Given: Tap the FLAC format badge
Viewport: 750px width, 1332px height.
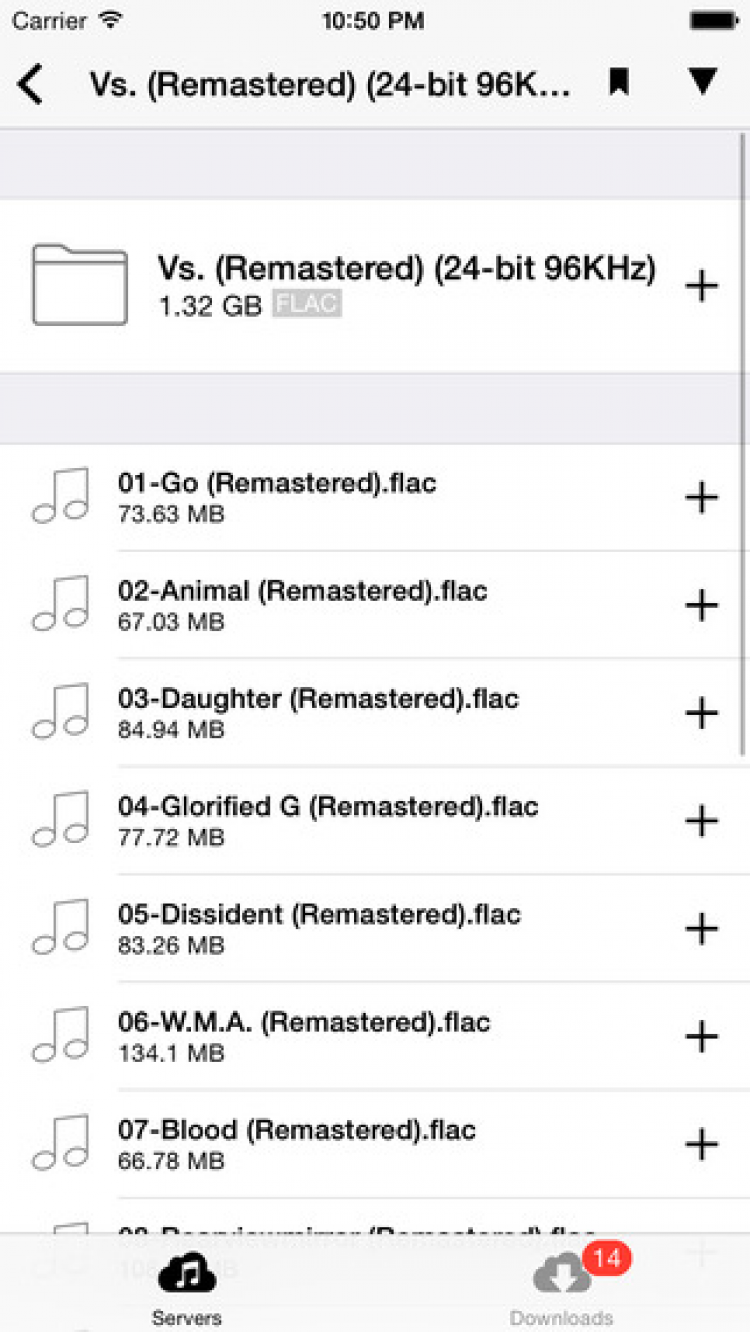Looking at the screenshot, I should (308, 304).
